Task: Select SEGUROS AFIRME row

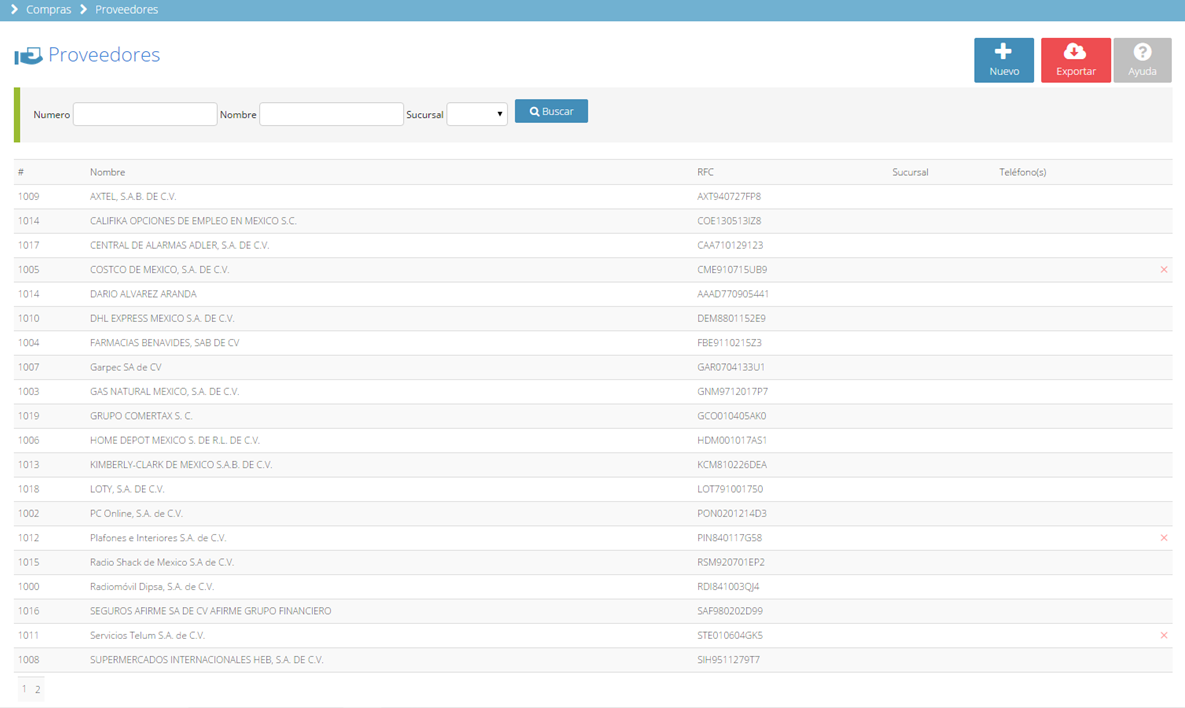Action: pyautogui.click(x=593, y=611)
